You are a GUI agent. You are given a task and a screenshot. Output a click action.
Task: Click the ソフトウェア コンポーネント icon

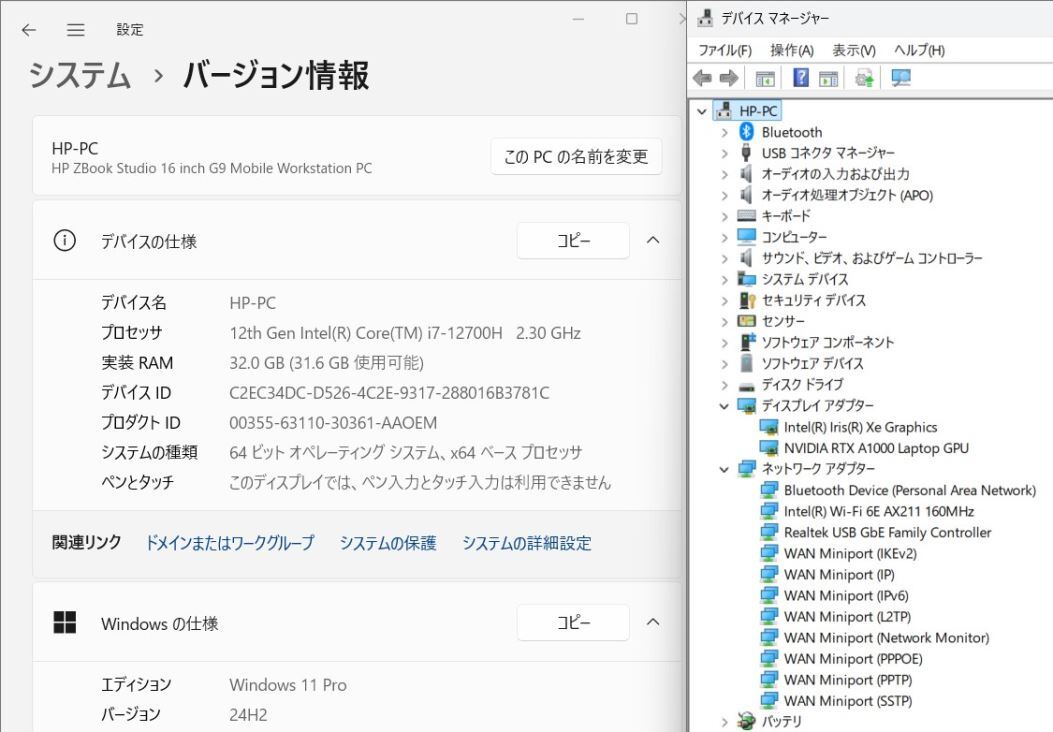click(747, 342)
